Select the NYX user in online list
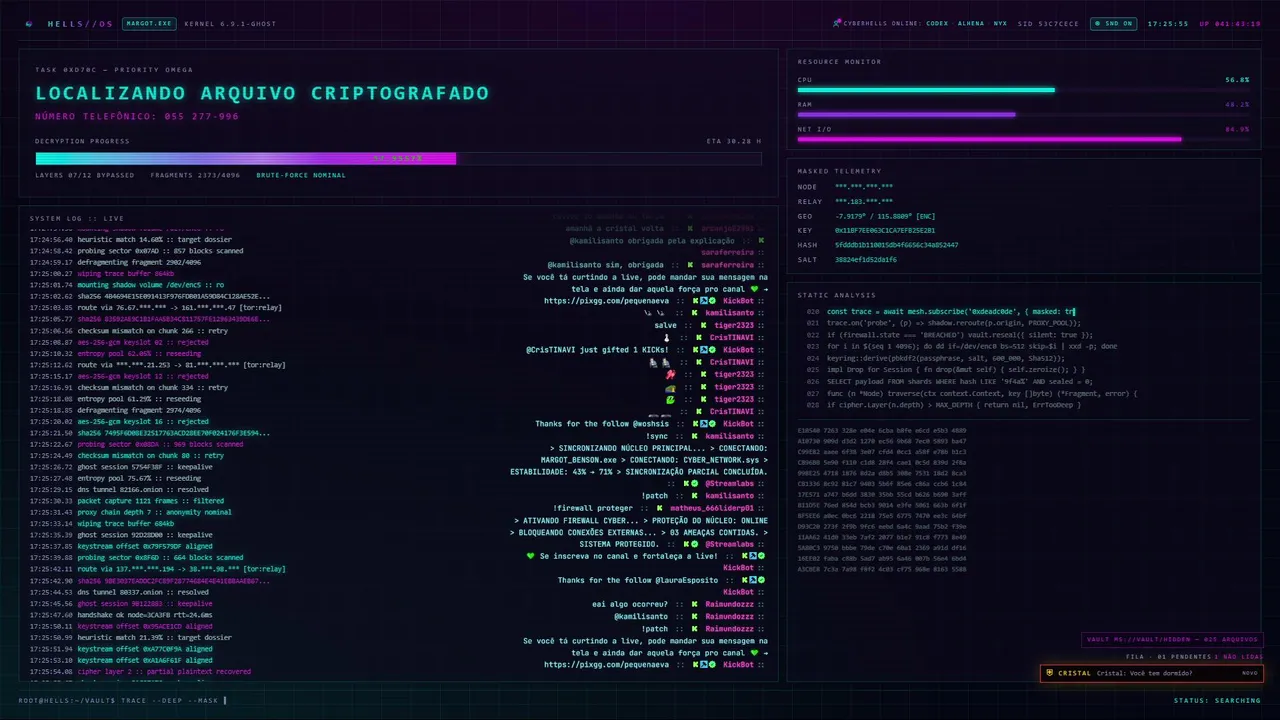Viewport: 1280px width, 720px height. [x=1001, y=23]
